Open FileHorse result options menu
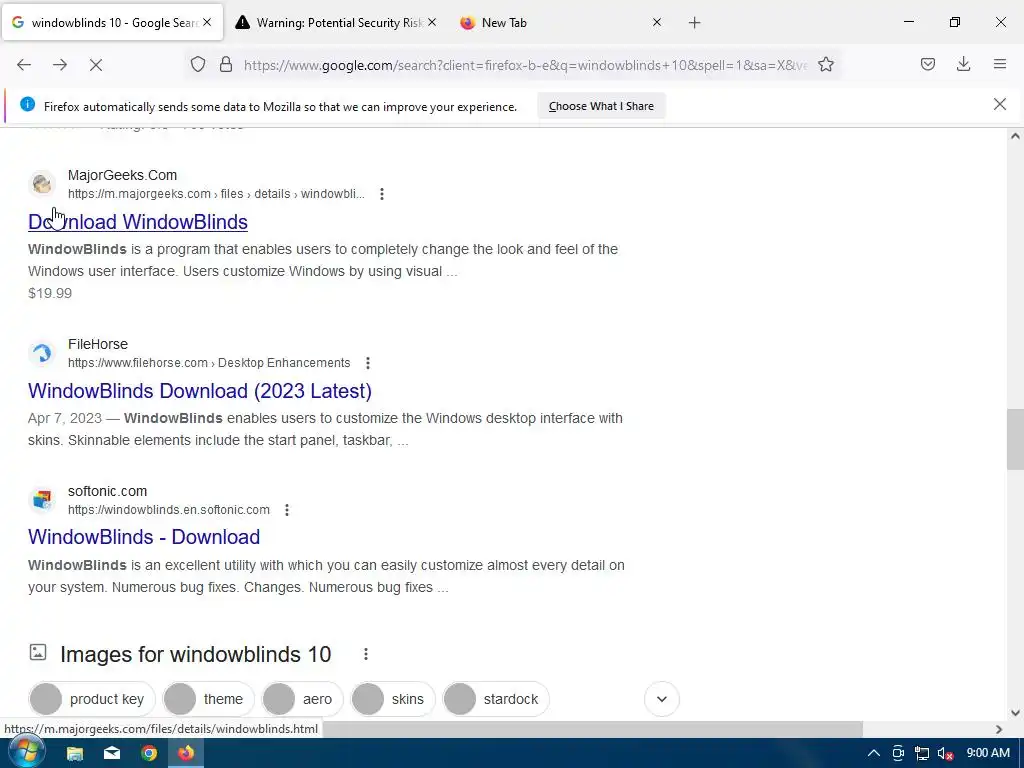1024x768 pixels. [368, 363]
